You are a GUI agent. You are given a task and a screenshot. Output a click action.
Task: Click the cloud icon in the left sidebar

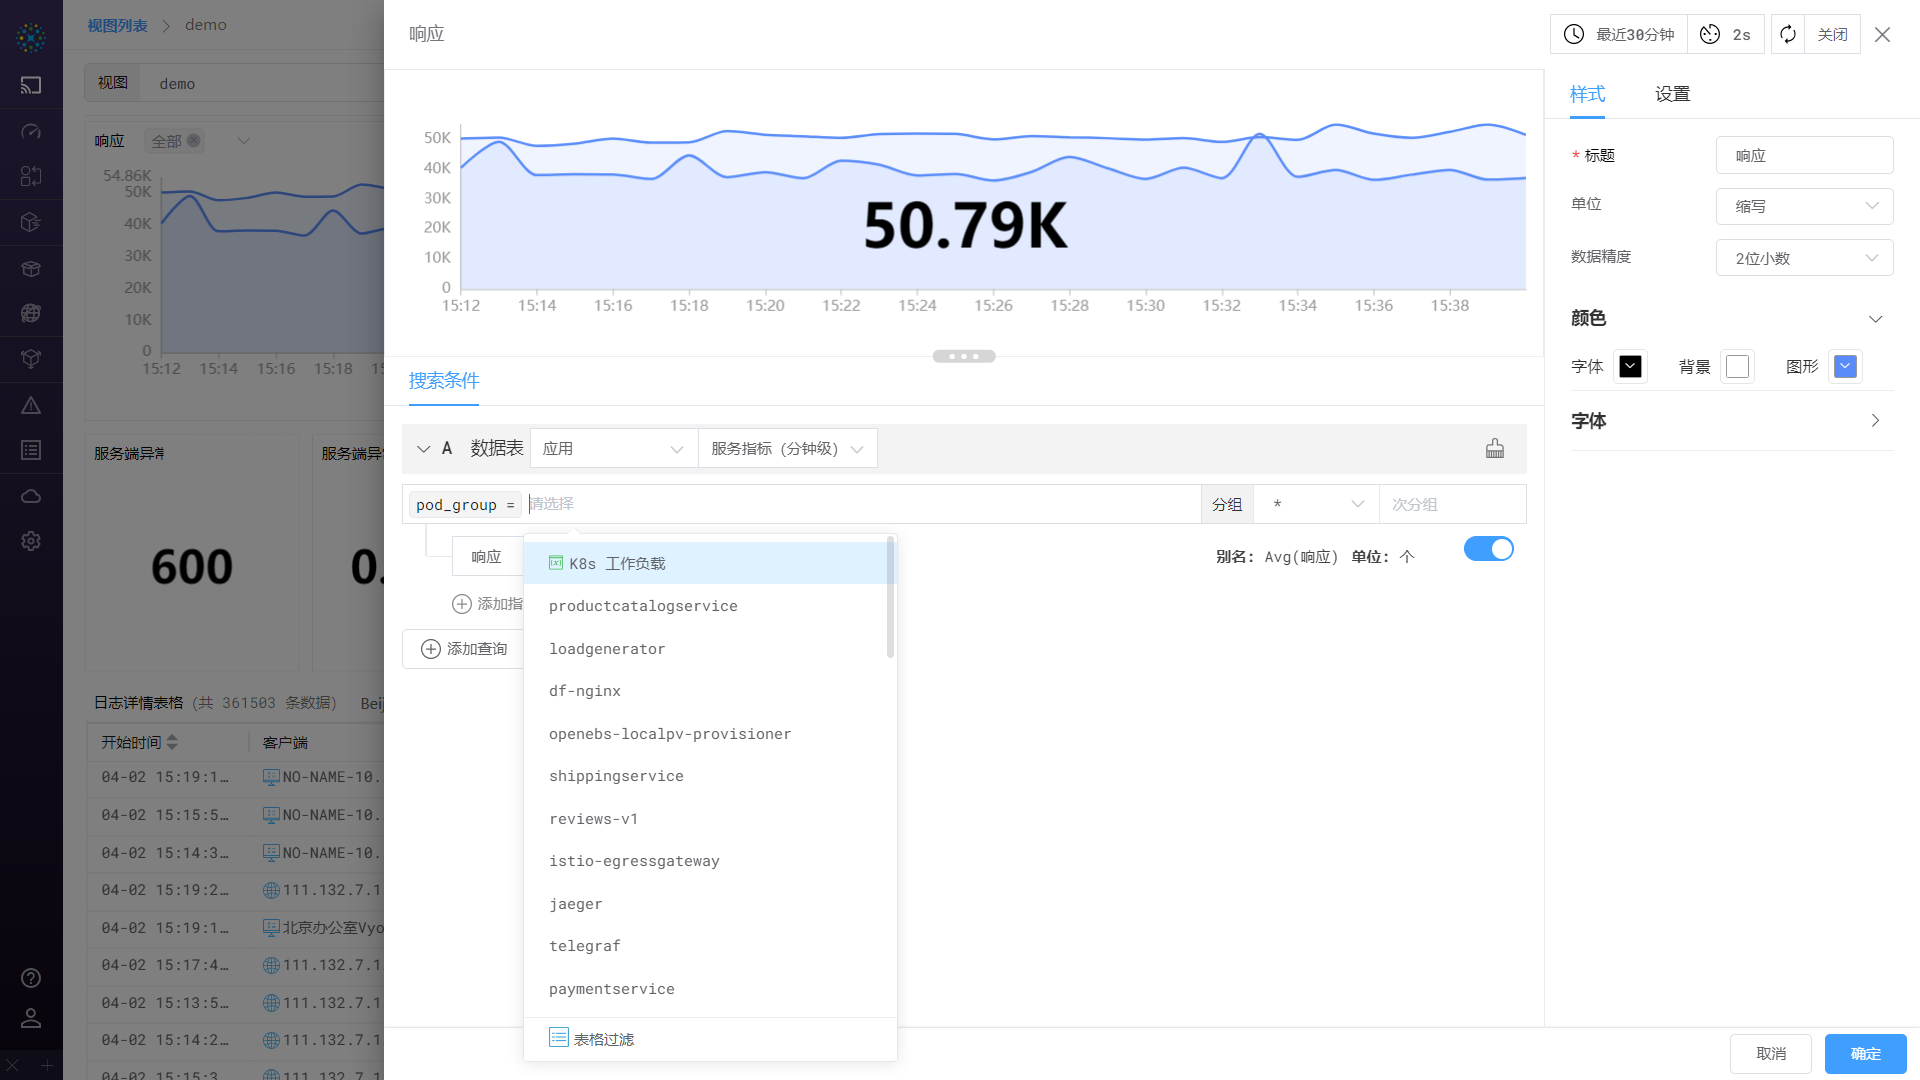click(31, 495)
